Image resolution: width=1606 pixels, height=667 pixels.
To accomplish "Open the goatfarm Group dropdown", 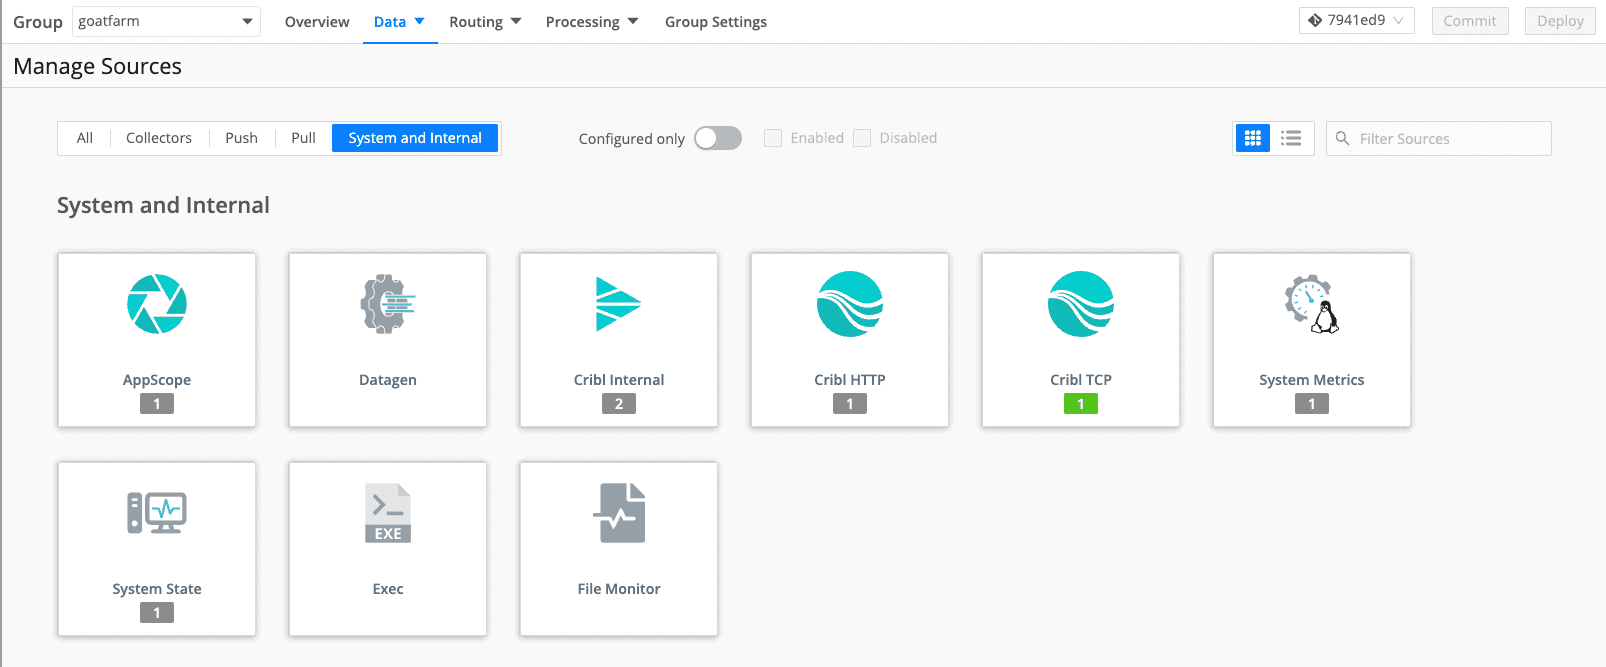I will coord(165,21).
